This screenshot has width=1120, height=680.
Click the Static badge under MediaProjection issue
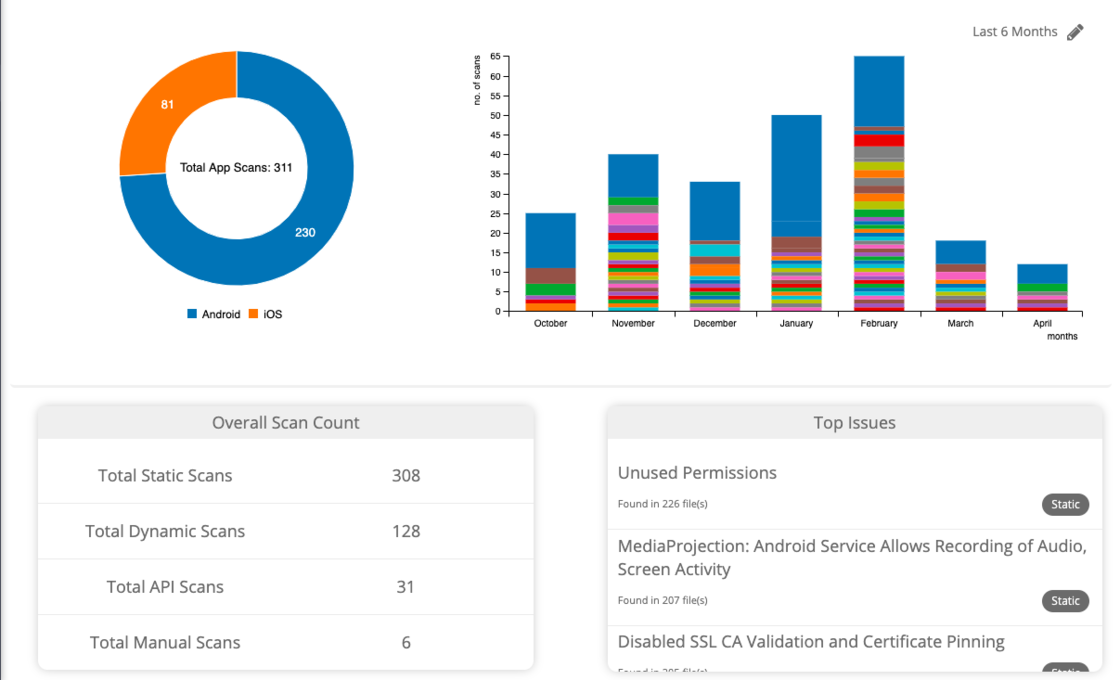[1065, 601]
